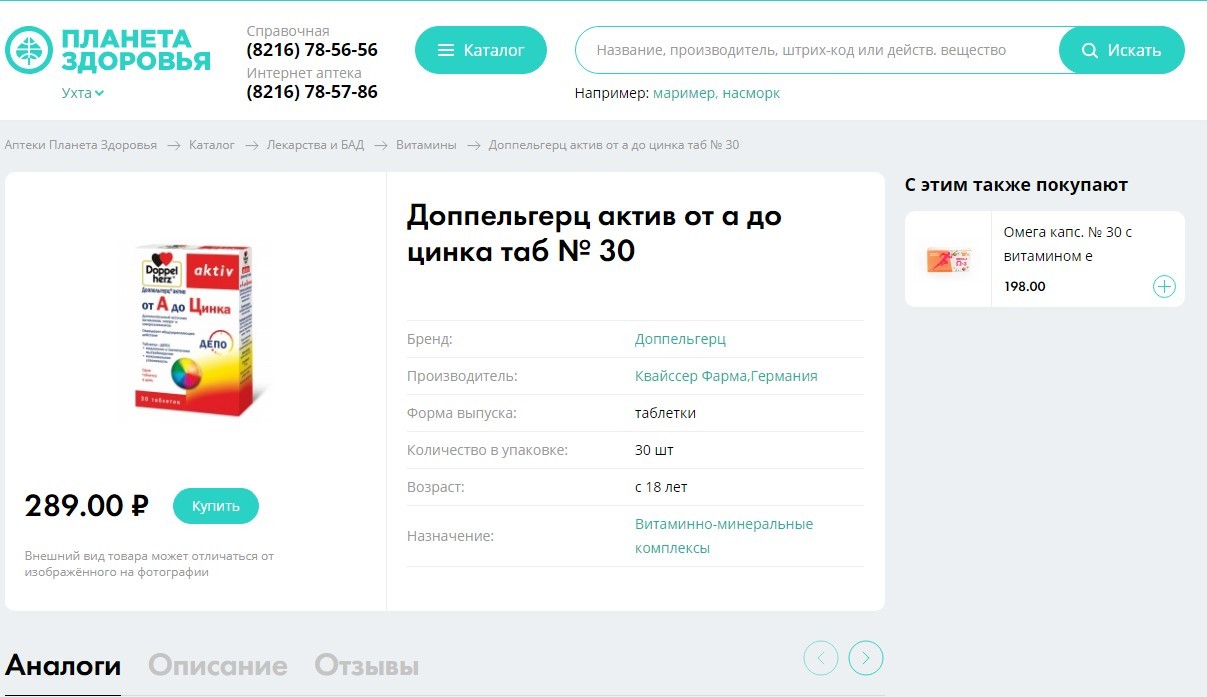
Task: Click the next arrow in analogs carousel
Action: (x=866, y=658)
